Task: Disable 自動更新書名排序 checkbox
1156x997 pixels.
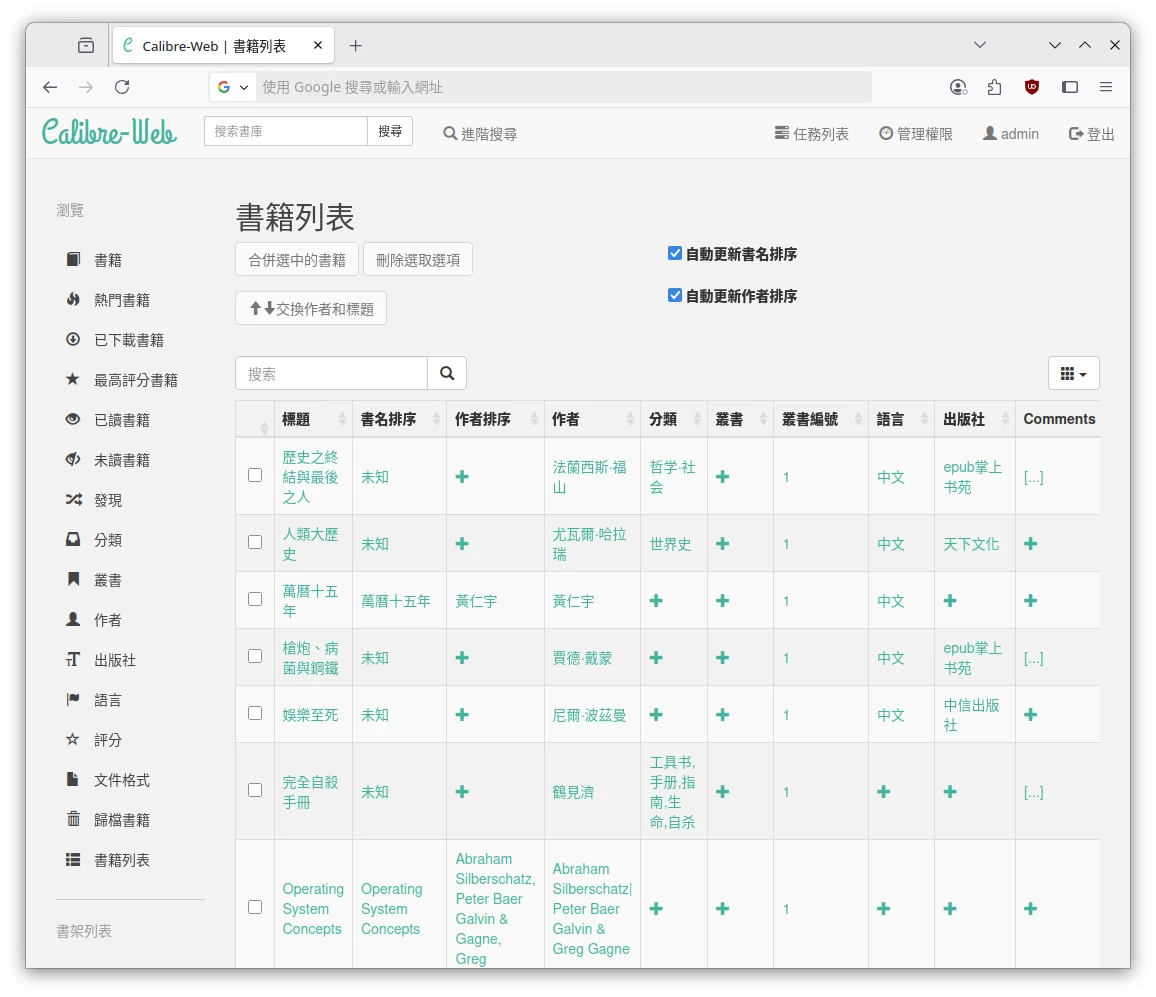Action: 675,254
